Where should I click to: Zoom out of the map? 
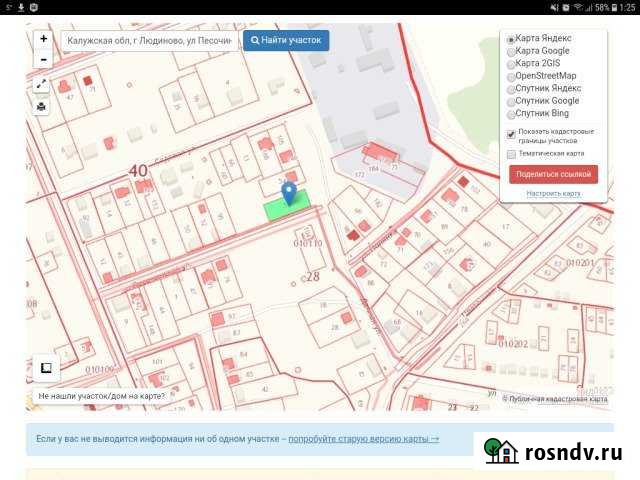[x=43, y=59]
